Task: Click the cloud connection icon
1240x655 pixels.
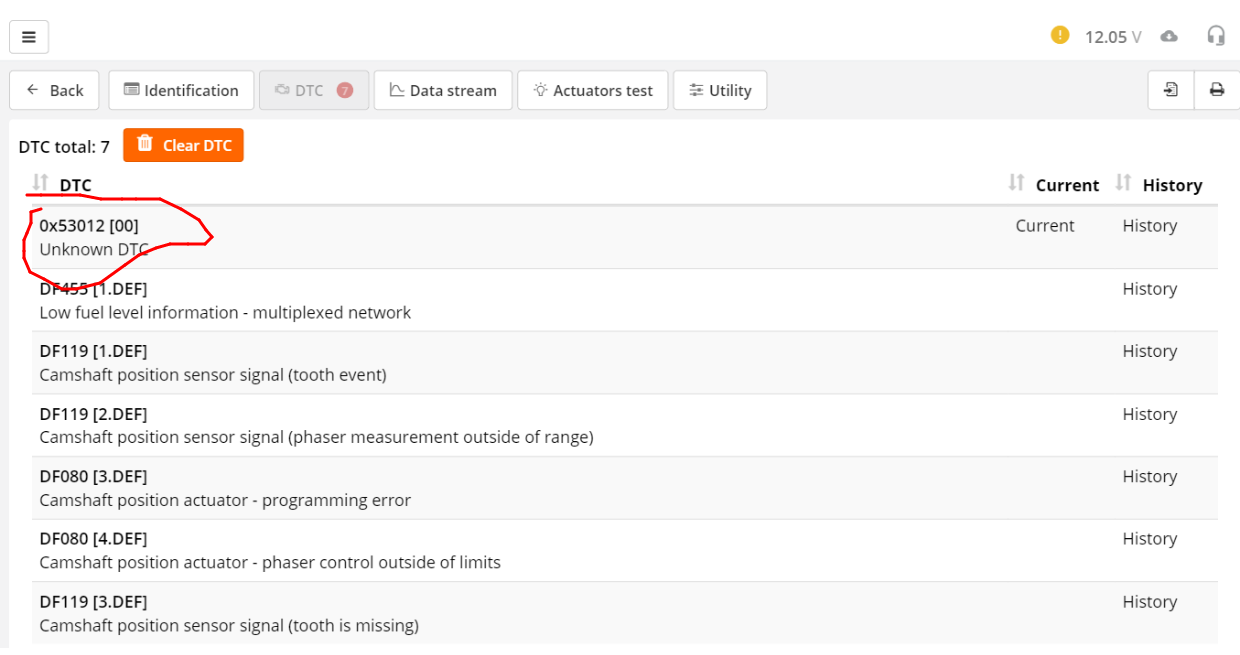Action: click(x=1169, y=36)
